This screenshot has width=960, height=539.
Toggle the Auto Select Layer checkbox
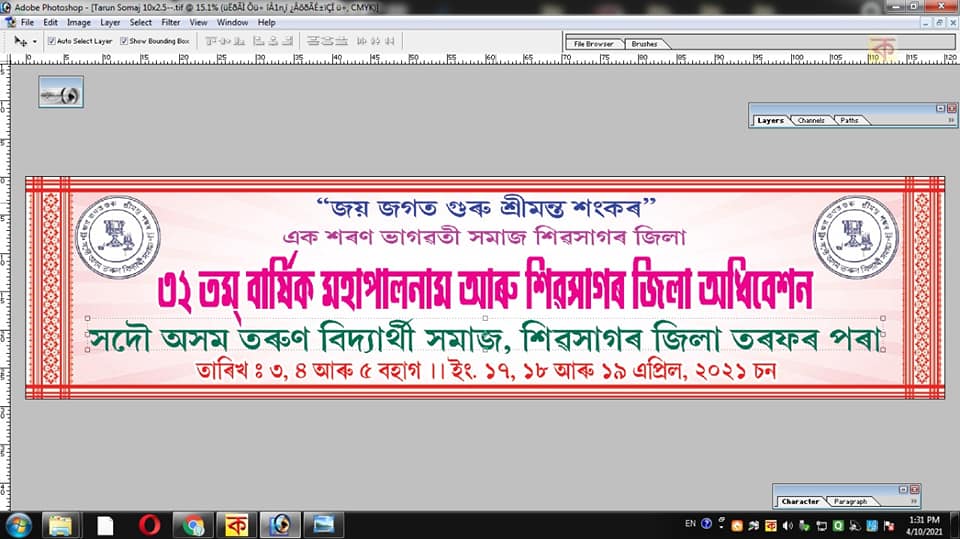(51, 41)
